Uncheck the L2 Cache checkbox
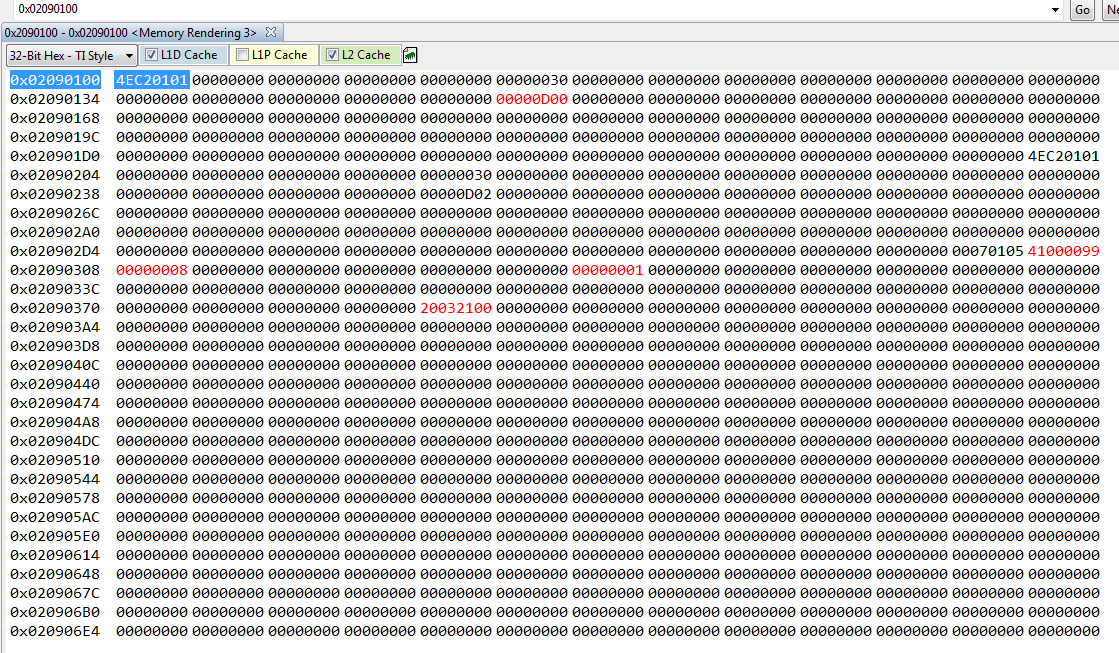The image size is (1119, 653). (x=333, y=55)
